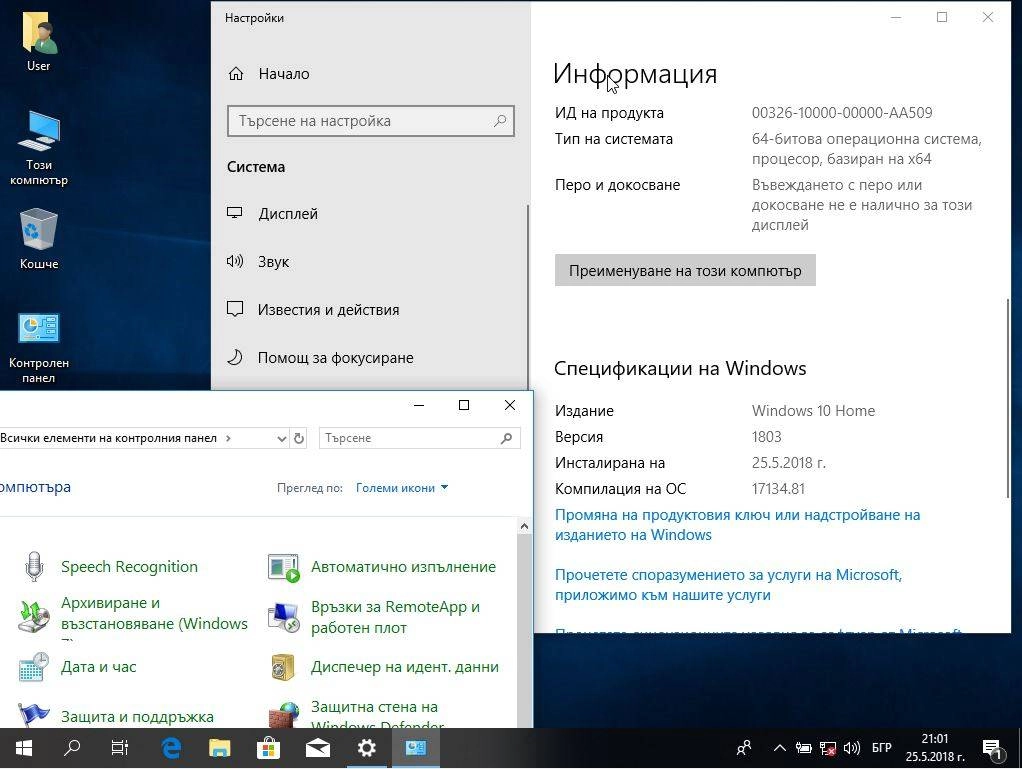
Task: Open the Кошче recycle bin icon
Action: [x=39, y=238]
